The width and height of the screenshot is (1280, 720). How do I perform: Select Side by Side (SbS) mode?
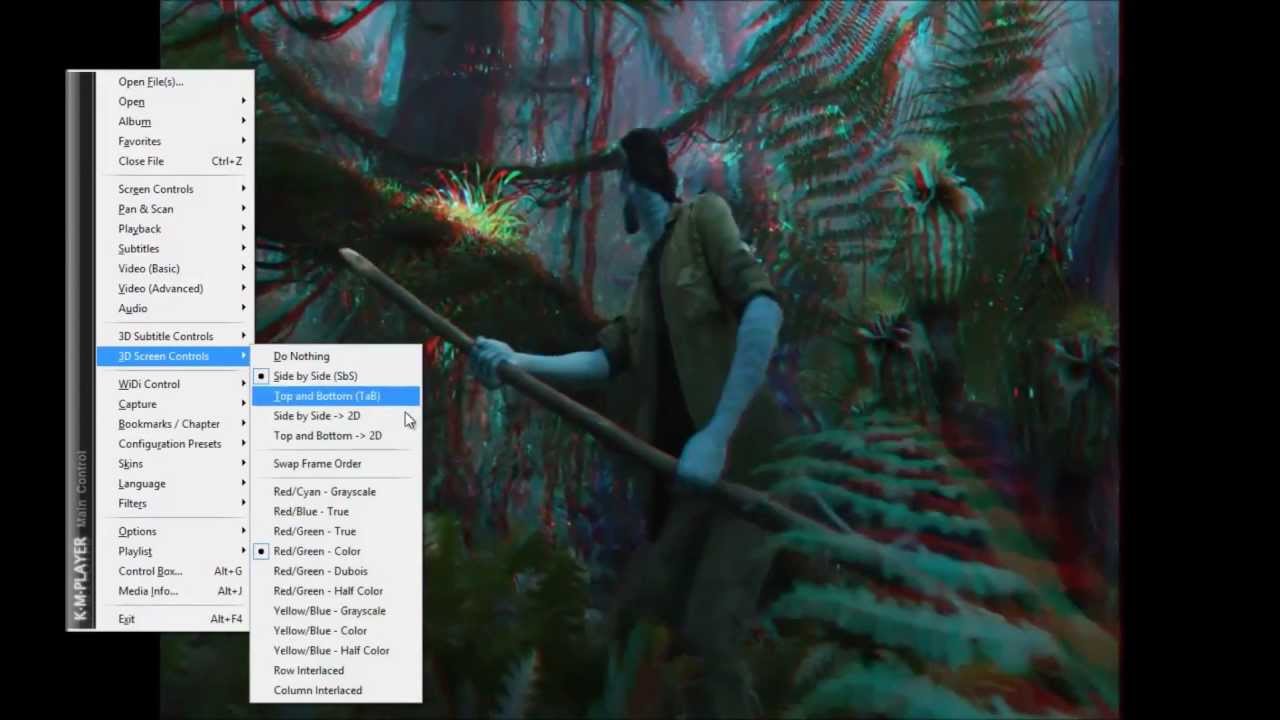coord(335,376)
